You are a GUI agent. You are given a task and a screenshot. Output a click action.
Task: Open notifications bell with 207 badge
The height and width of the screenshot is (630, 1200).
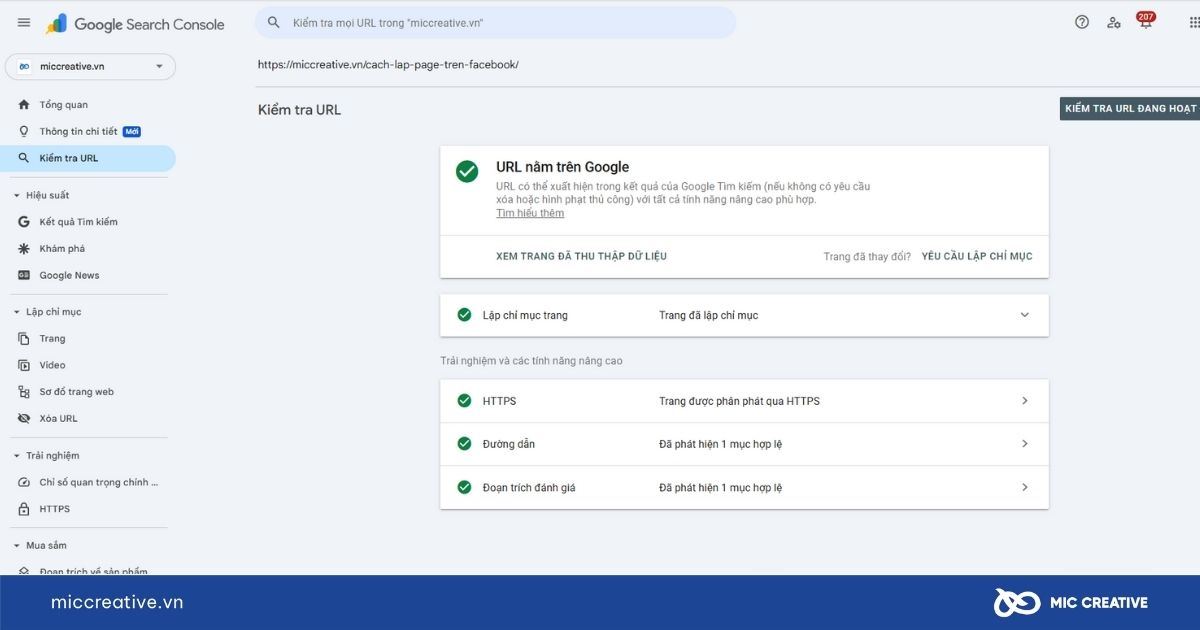(x=1145, y=22)
